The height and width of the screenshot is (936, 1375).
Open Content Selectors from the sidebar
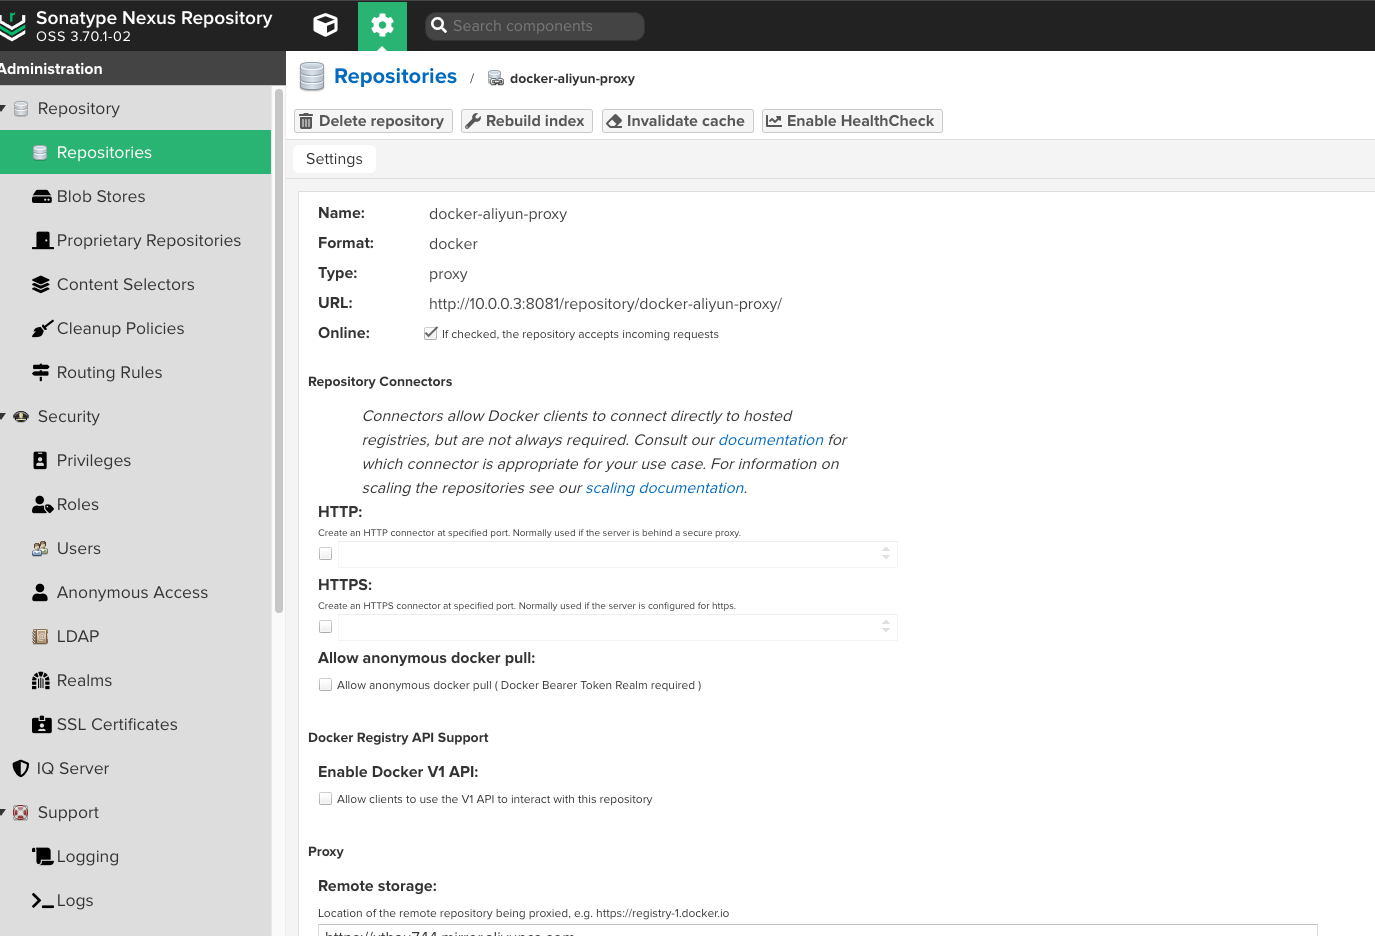135,284
